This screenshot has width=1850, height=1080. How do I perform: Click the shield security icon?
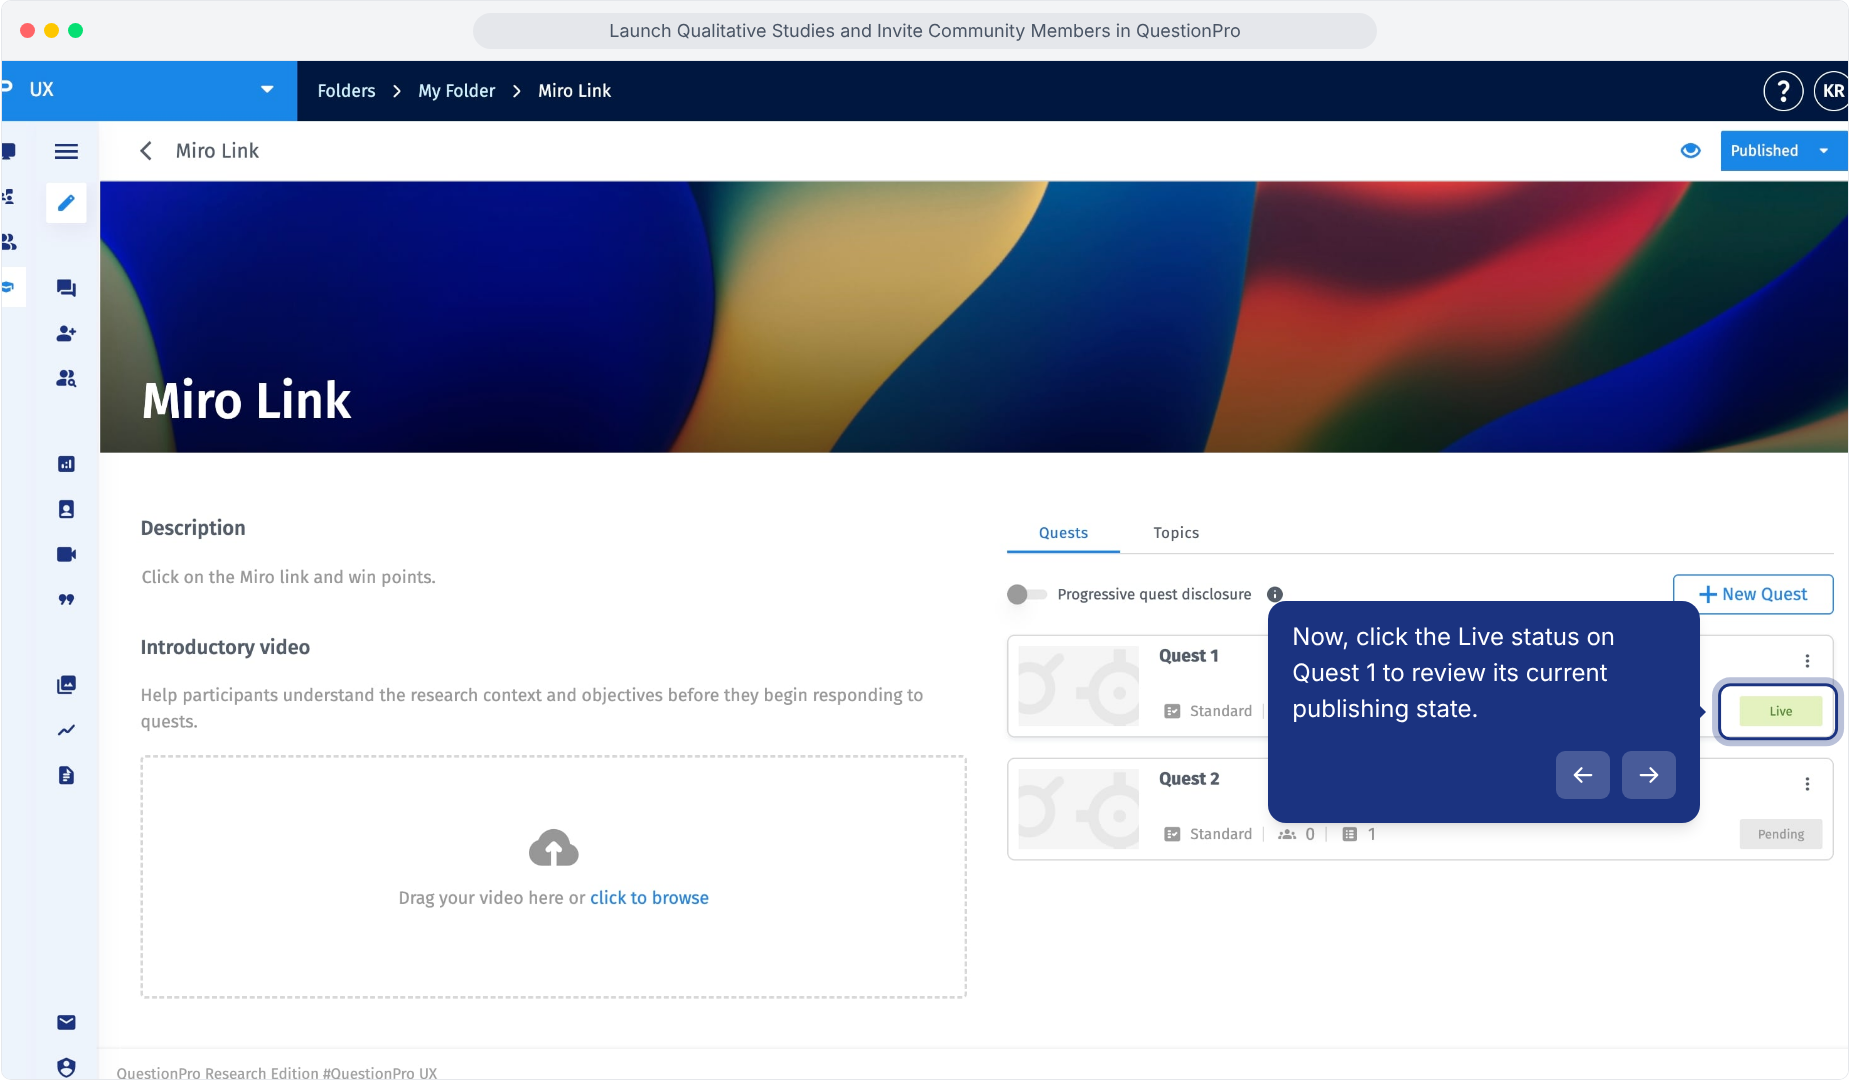pyautogui.click(x=66, y=1067)
